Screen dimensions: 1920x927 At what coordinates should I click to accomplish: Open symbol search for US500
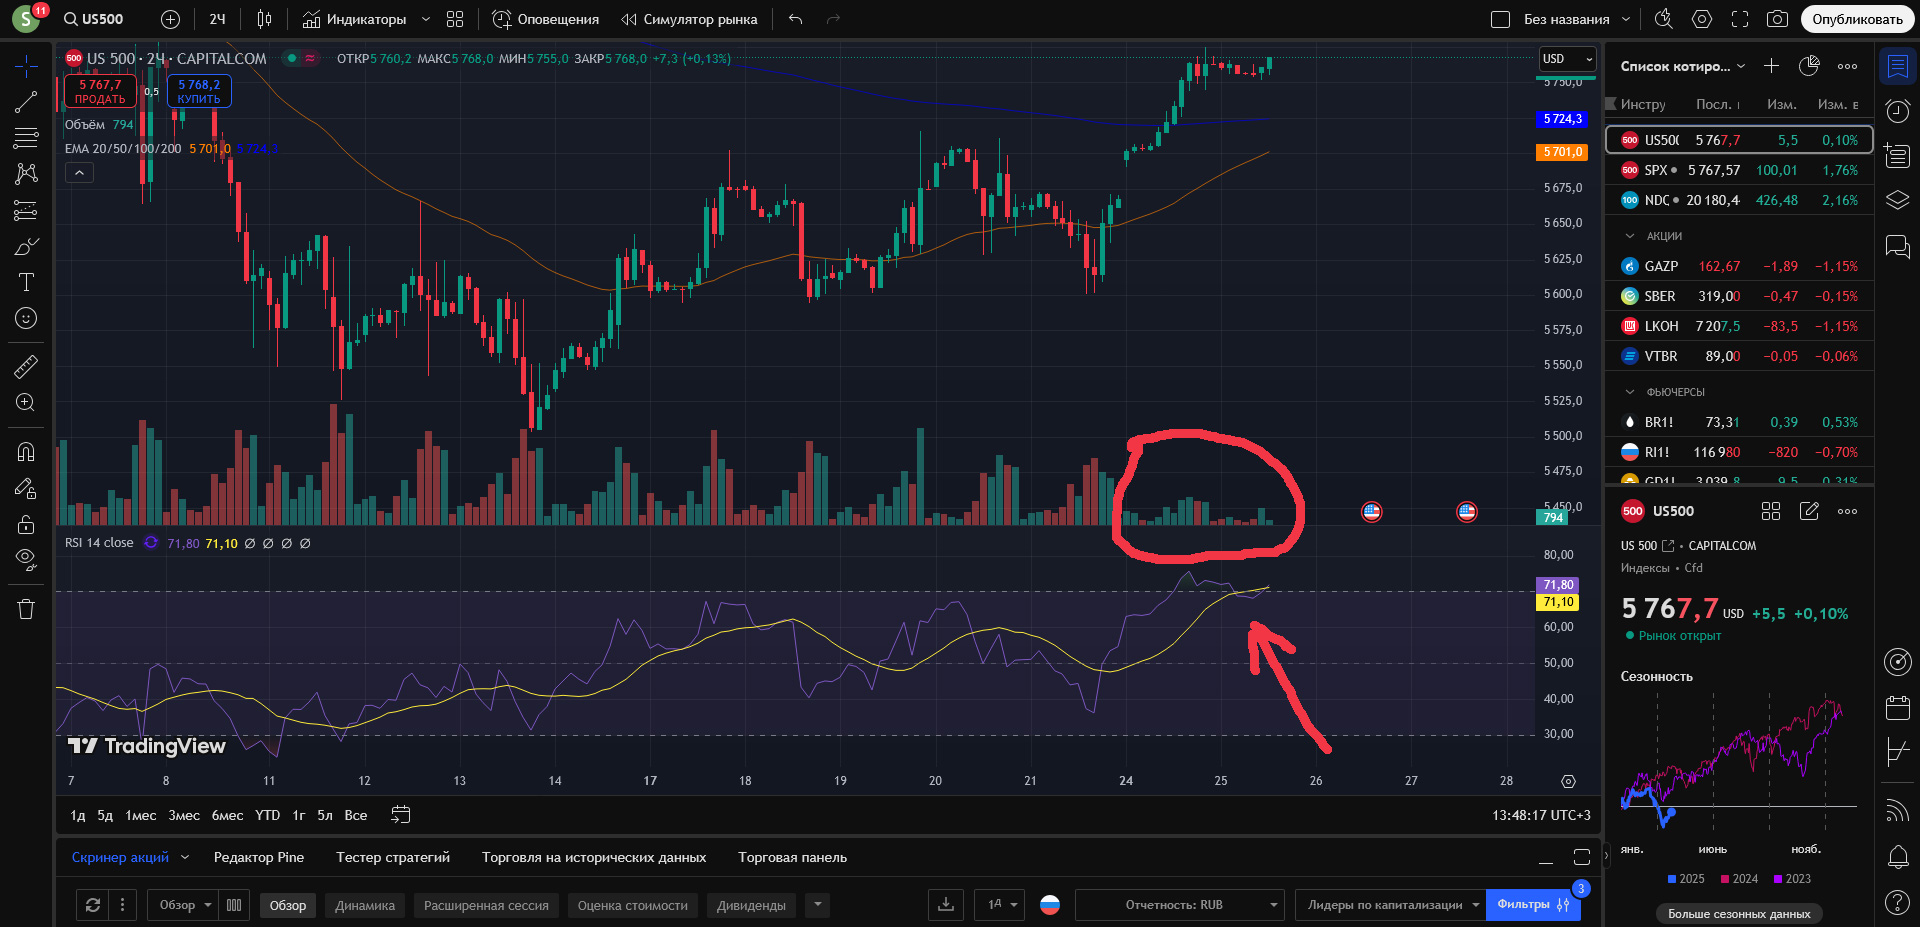pyautogui.click(x=94, y=19)
